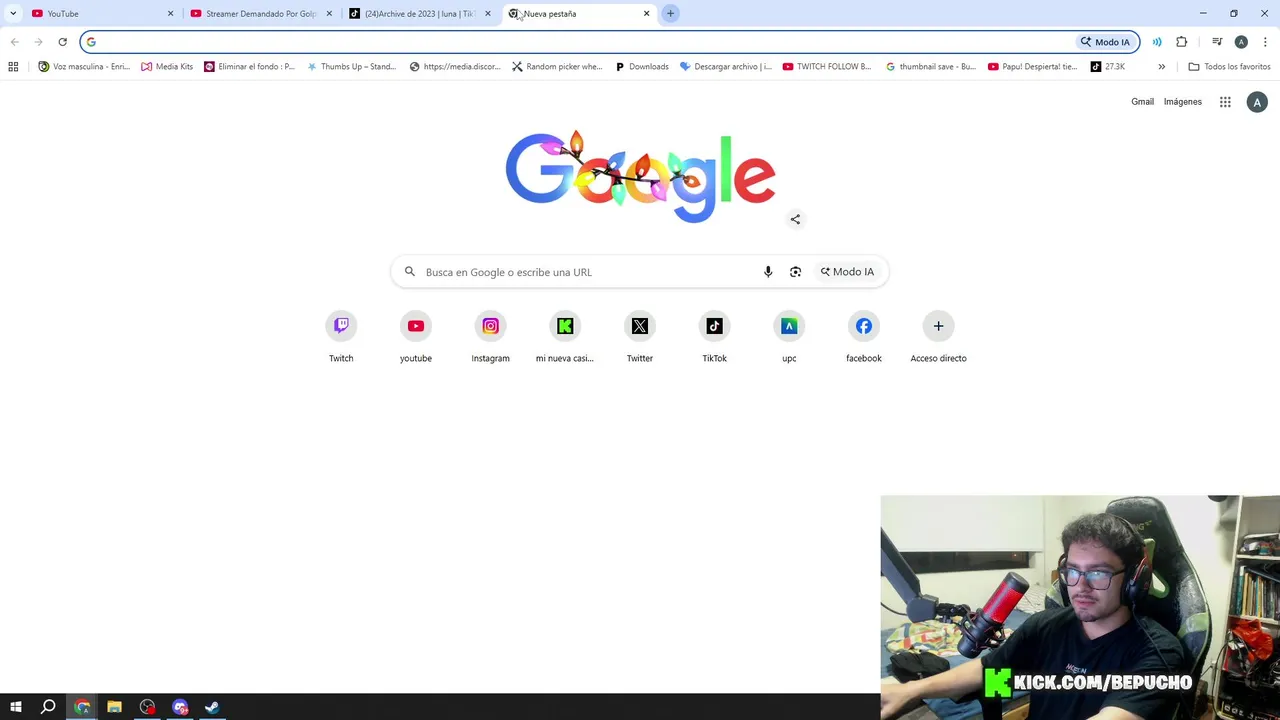
Task: Expand the tab search dropdown
Action: 13,14
